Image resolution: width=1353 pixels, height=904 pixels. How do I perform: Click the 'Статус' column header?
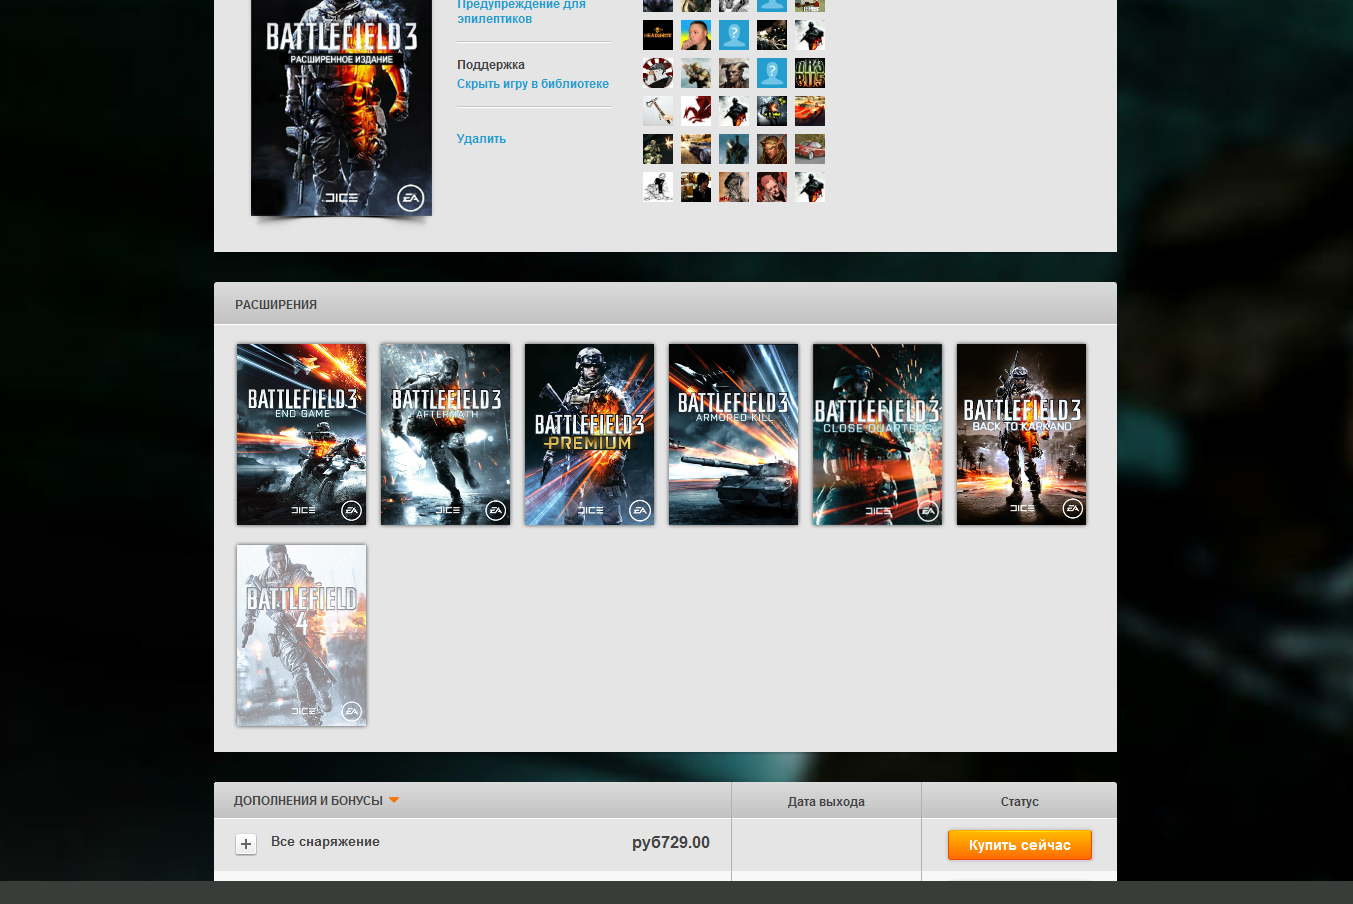click(x=1019, y=801)
